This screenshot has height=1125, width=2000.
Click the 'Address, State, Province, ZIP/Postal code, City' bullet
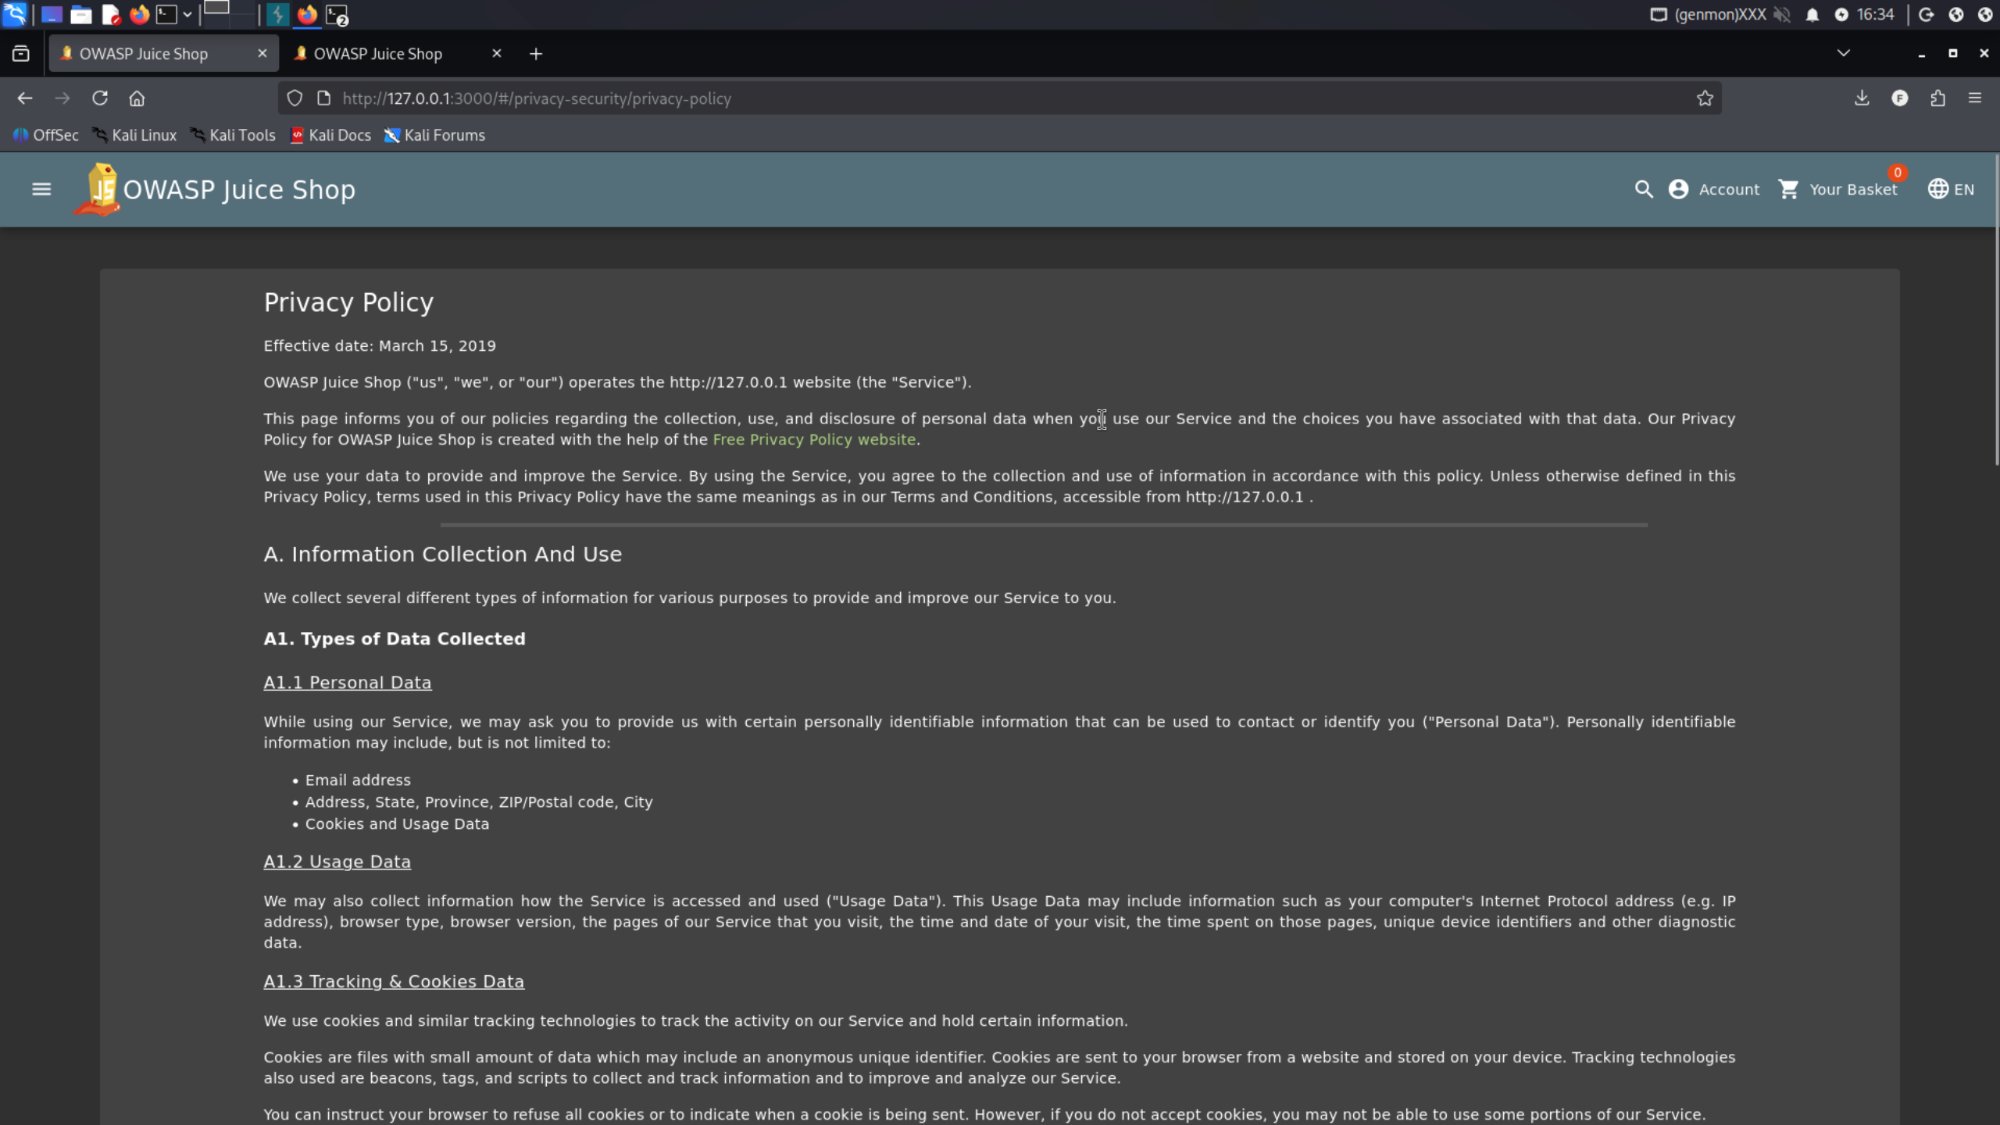[x=478, y=802]
